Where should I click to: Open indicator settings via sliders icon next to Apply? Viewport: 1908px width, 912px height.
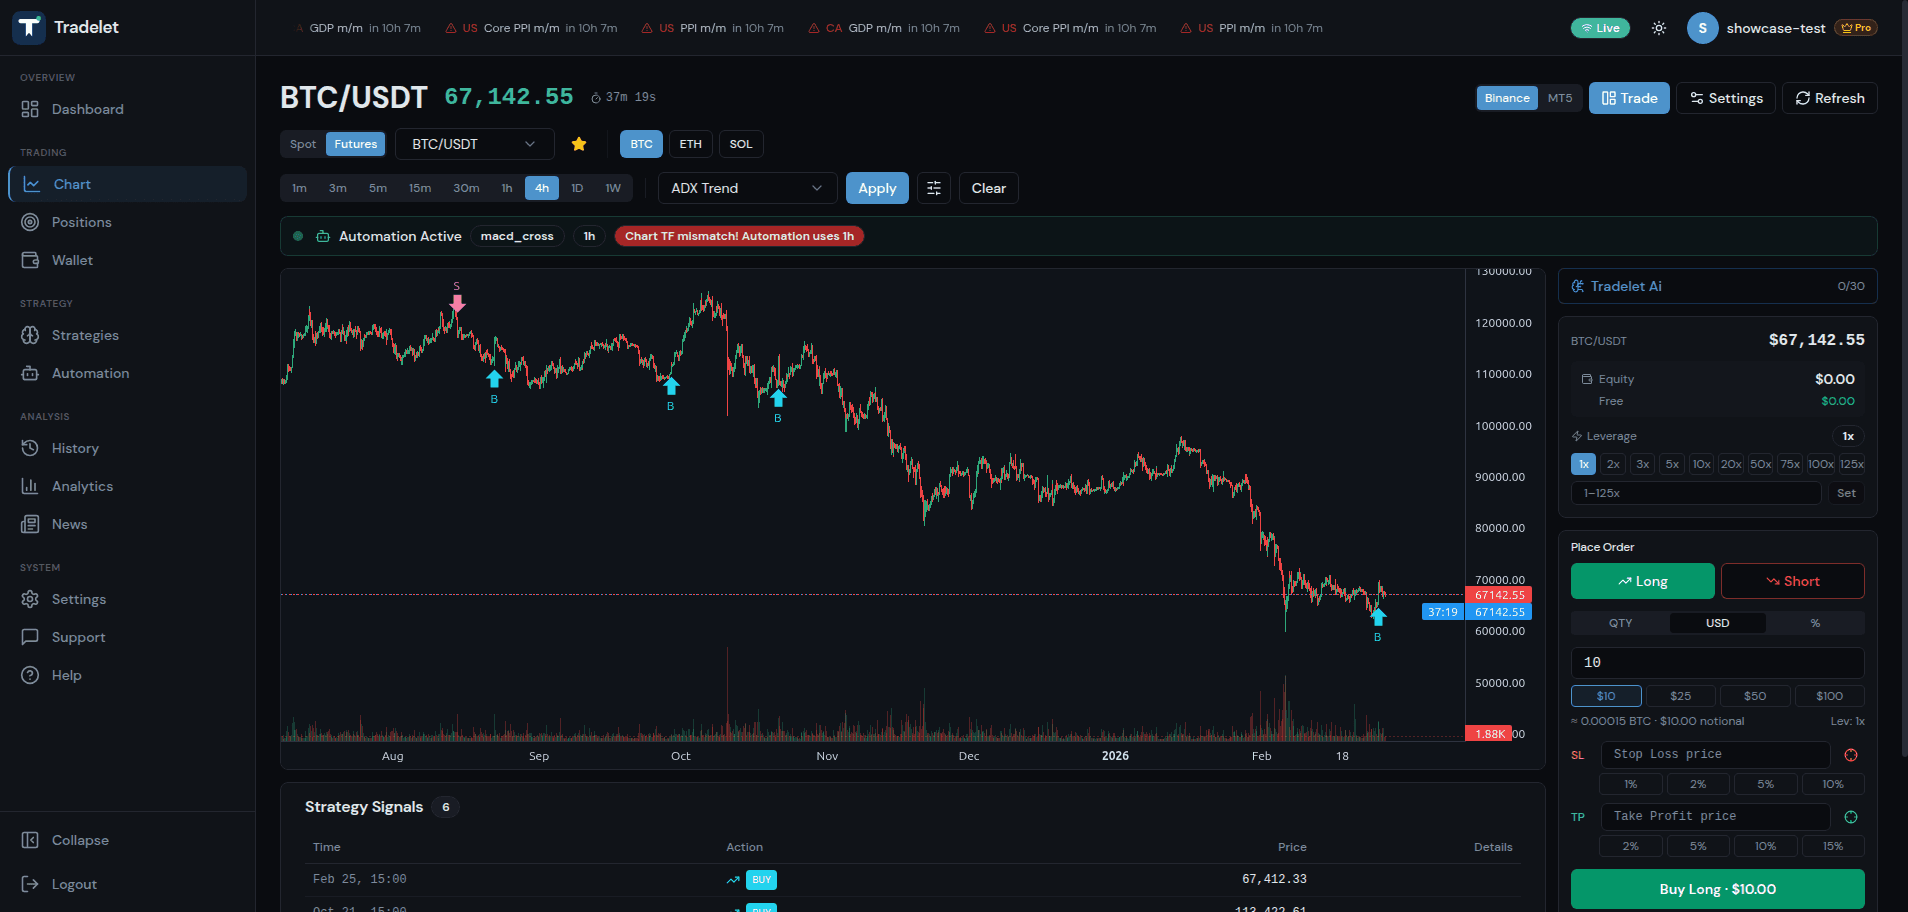pos(933,188)
